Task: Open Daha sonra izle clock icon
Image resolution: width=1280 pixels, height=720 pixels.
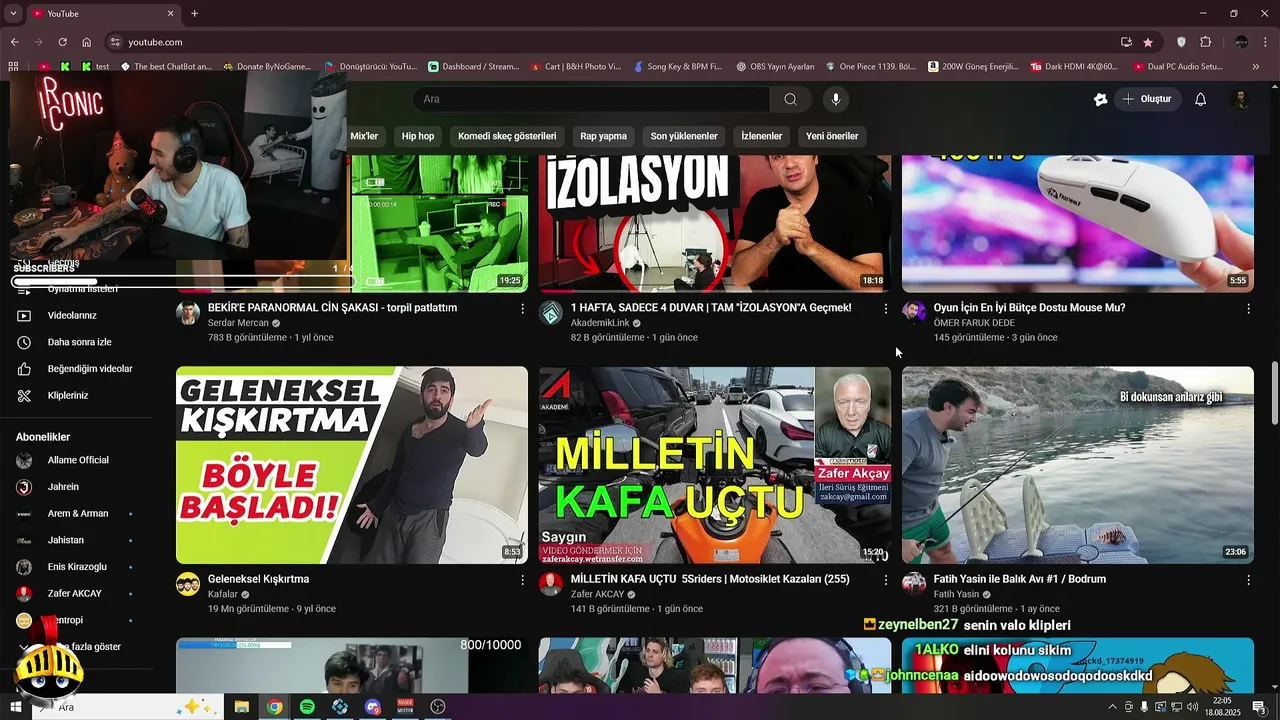Action: point(24,342)
